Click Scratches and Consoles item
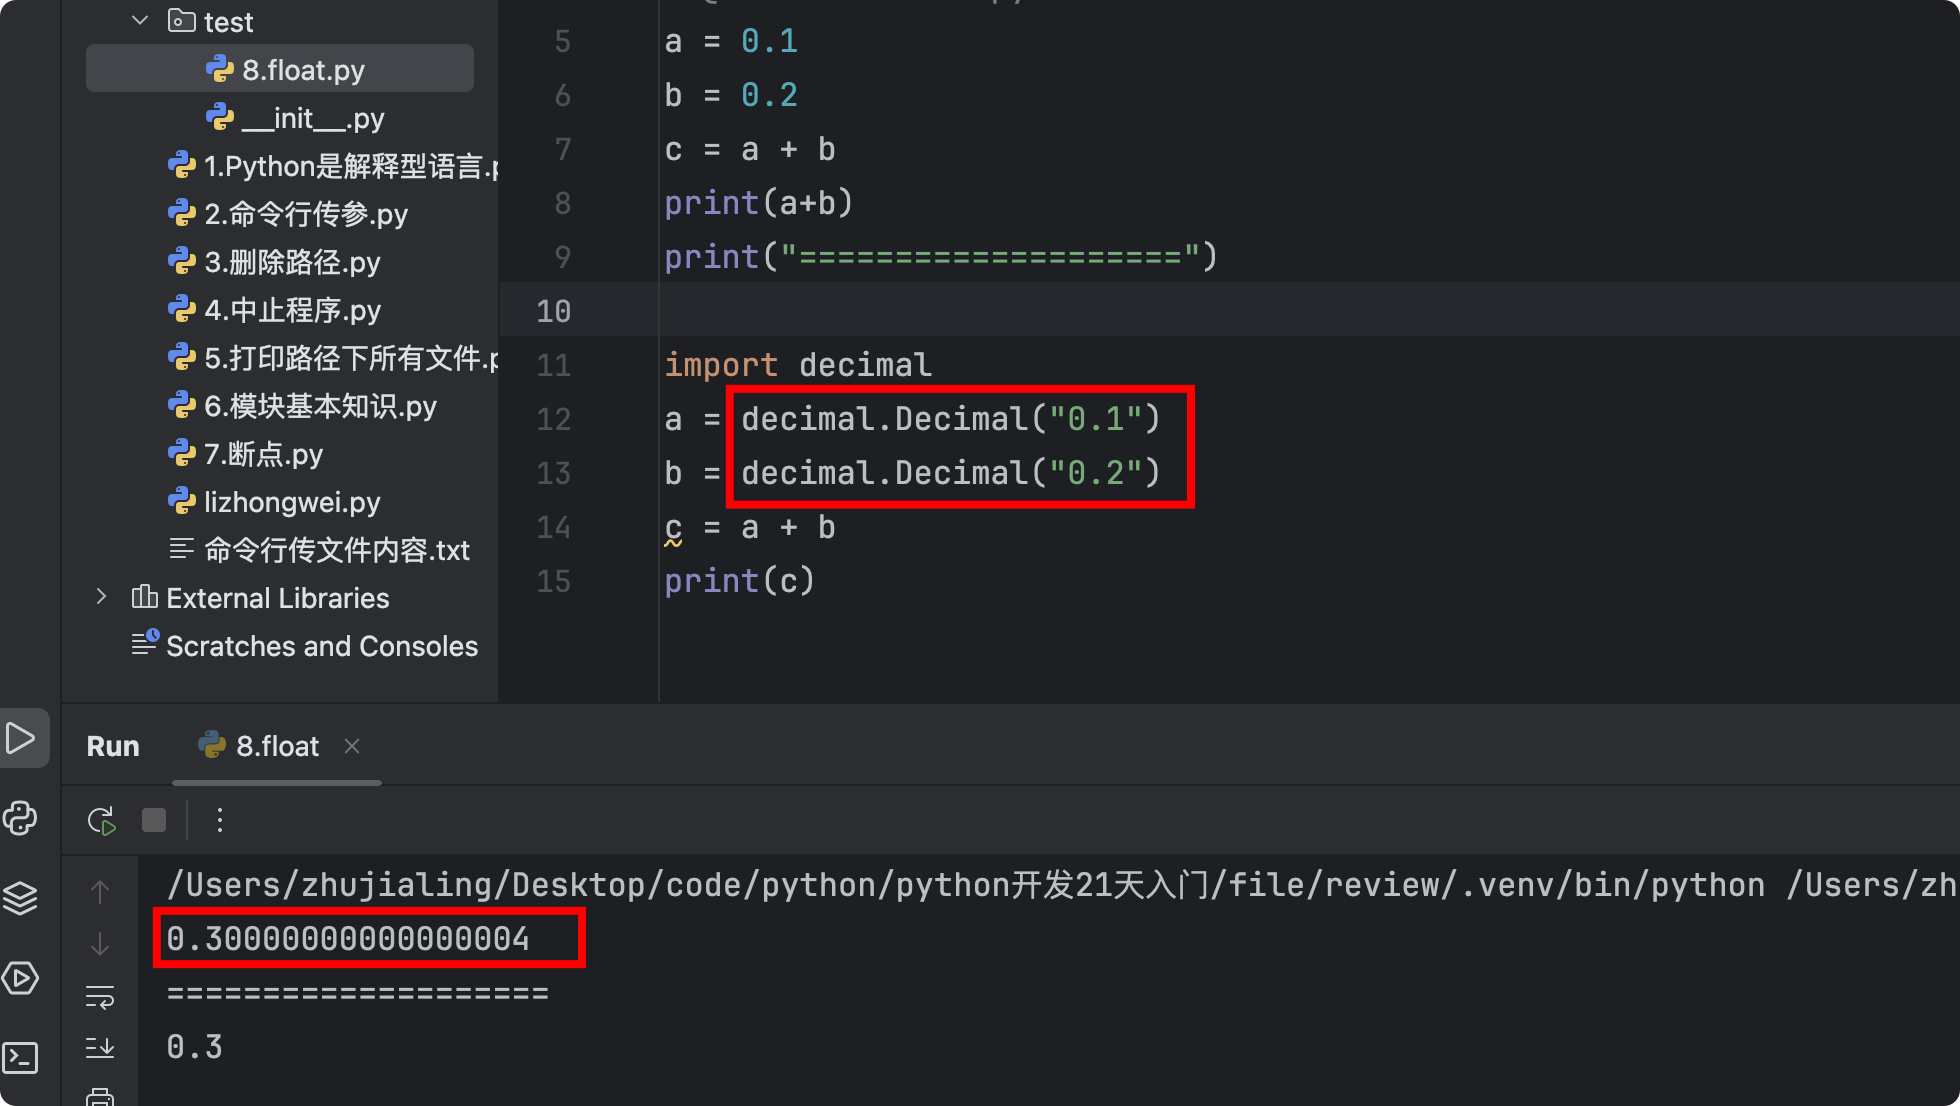1960x1106 pixels. coord(321,646)
